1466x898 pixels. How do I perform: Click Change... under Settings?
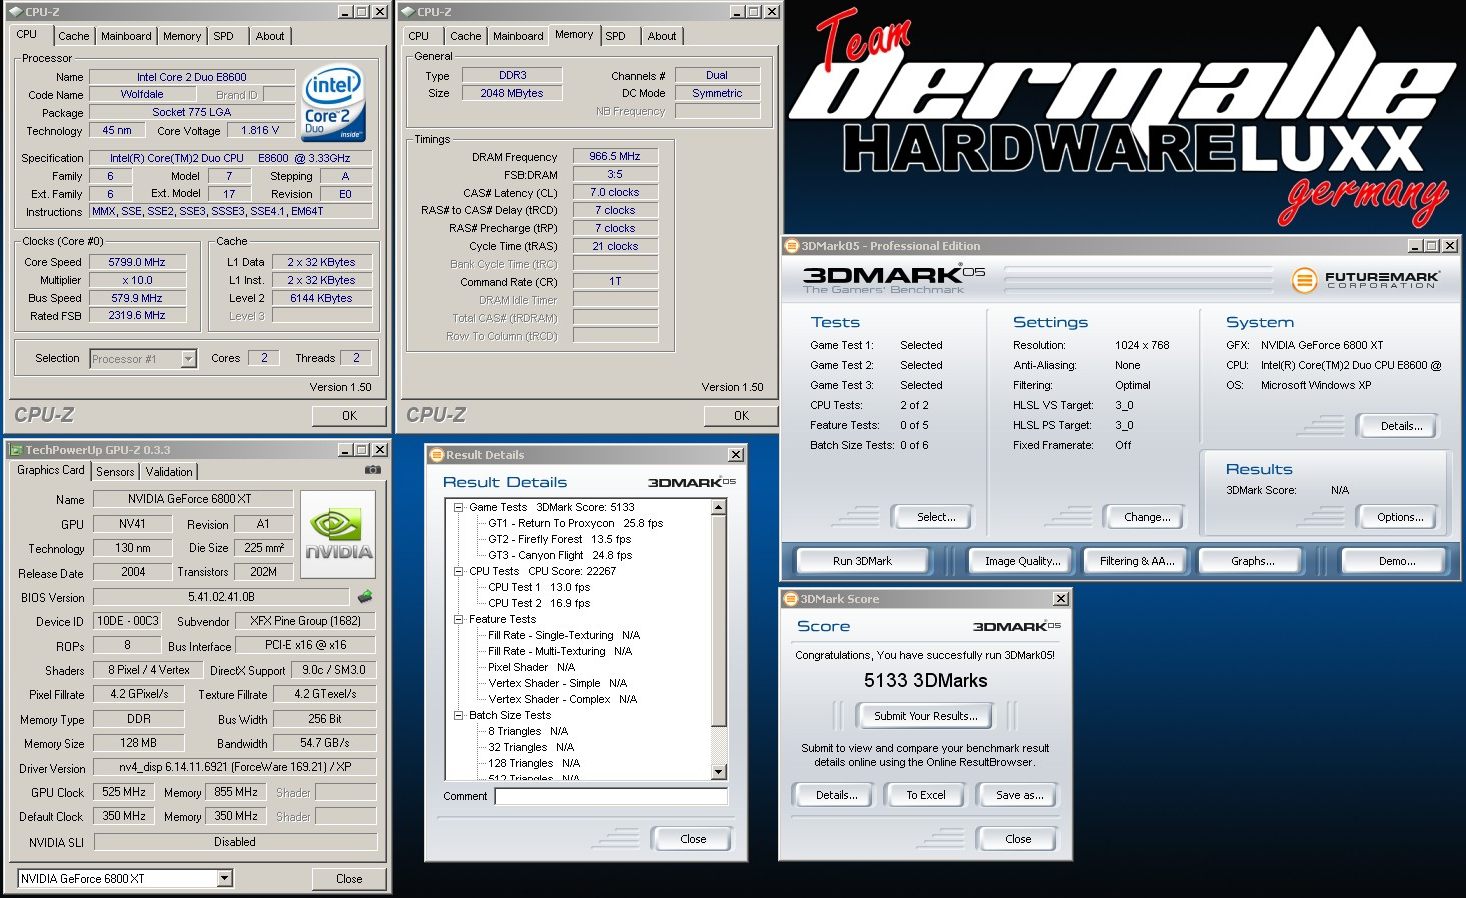point(1147,517)
